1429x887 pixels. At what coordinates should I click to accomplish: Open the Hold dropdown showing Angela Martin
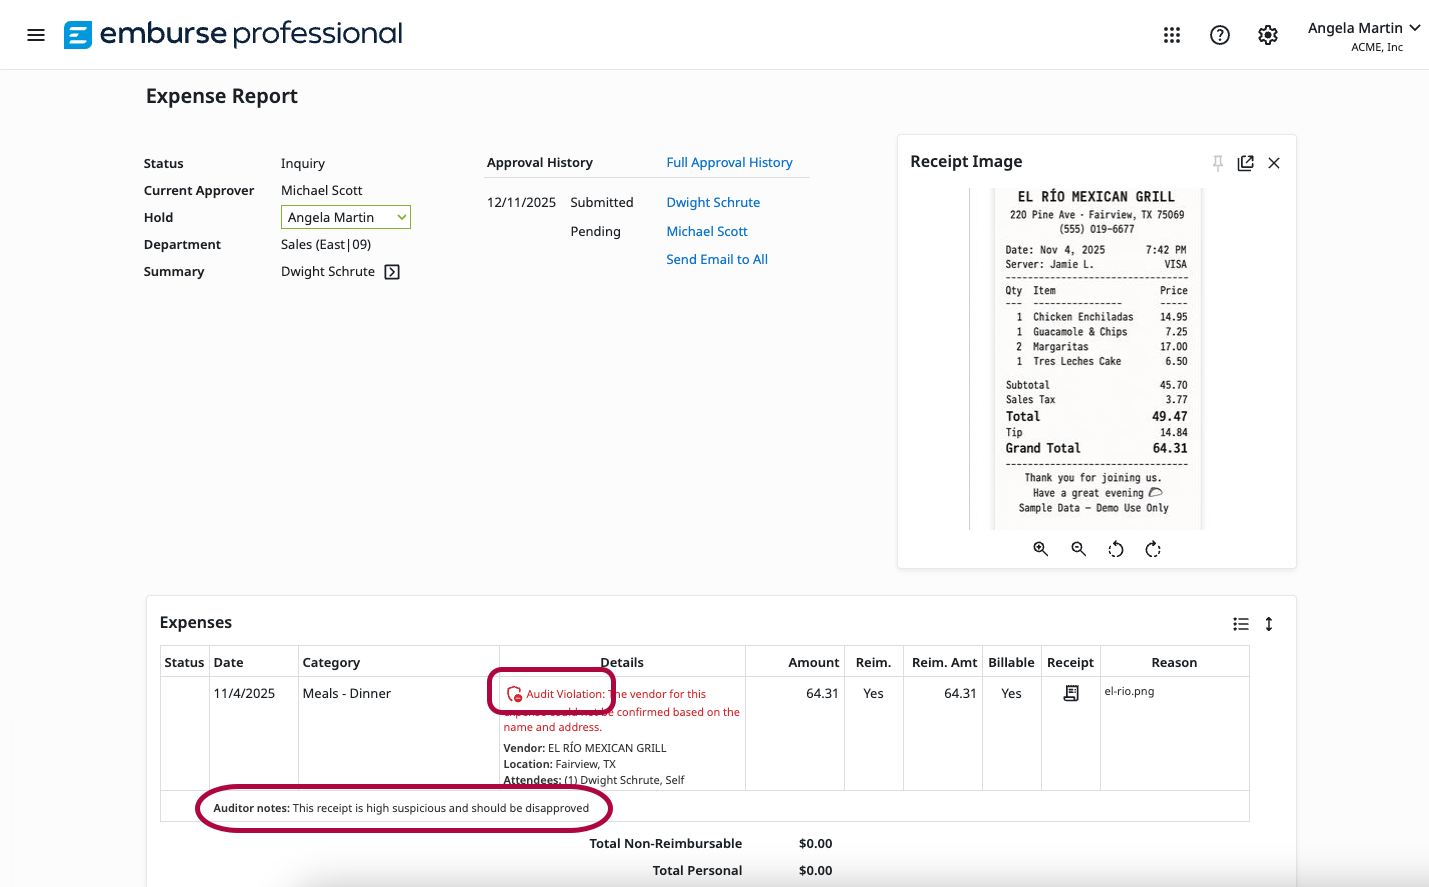coord(345,217)
